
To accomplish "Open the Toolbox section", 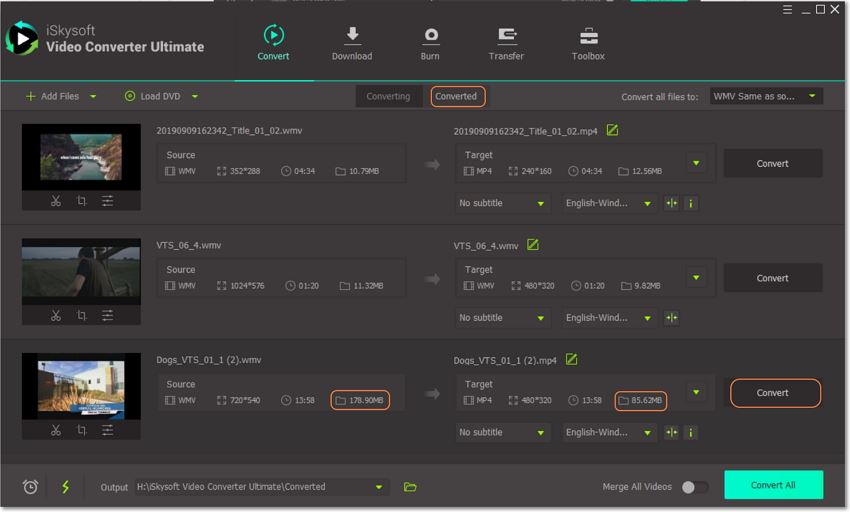I will (x=588, y=43).
